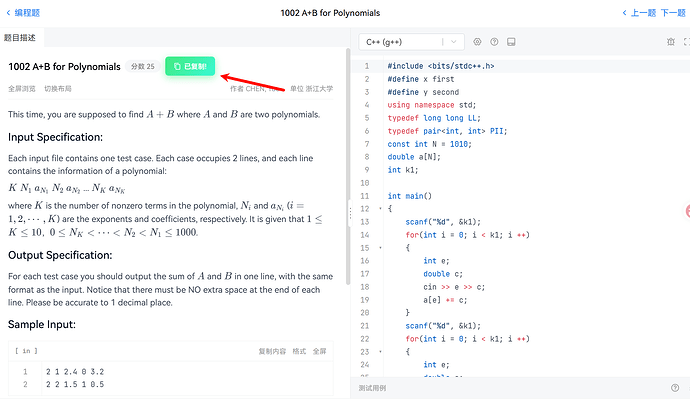Collapse the code fold at line 15
Viewport: 690px width, 402px height.
pyautogui.click(x=380, y=248)
